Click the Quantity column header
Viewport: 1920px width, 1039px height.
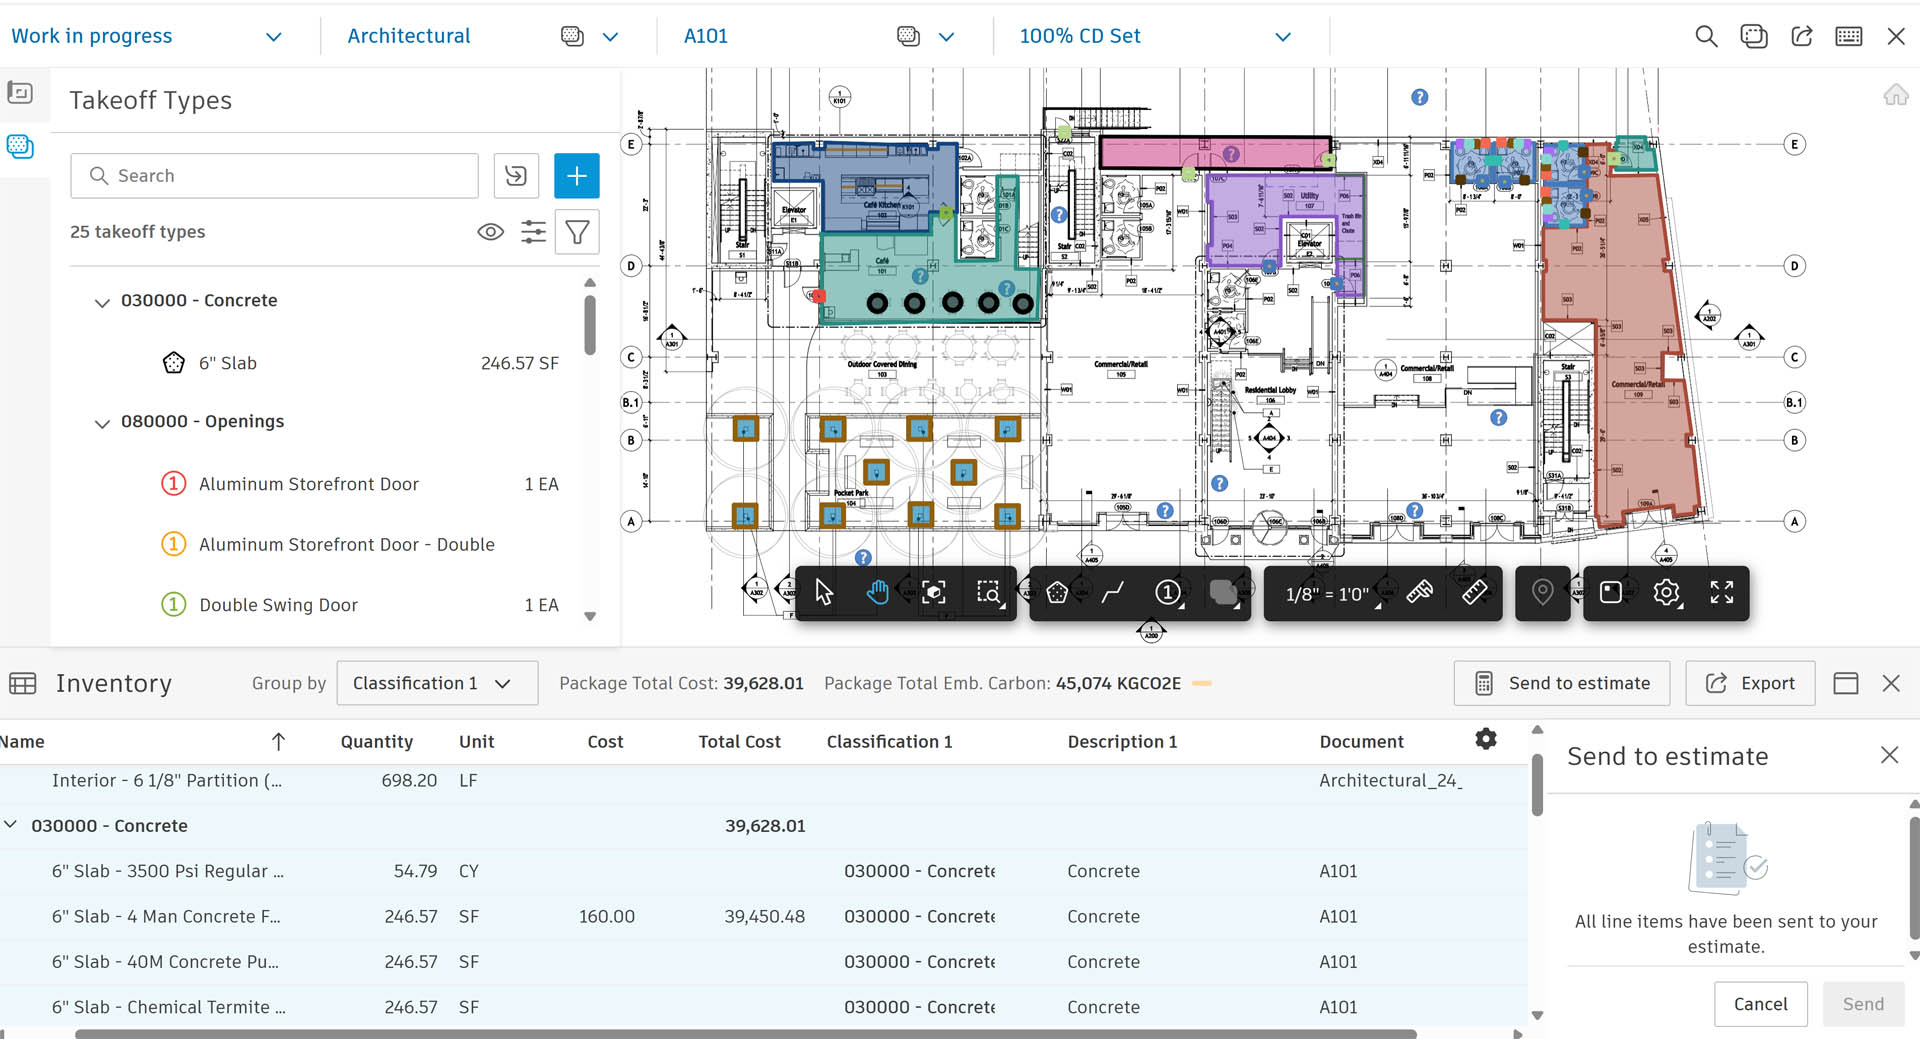coord(376,742)
